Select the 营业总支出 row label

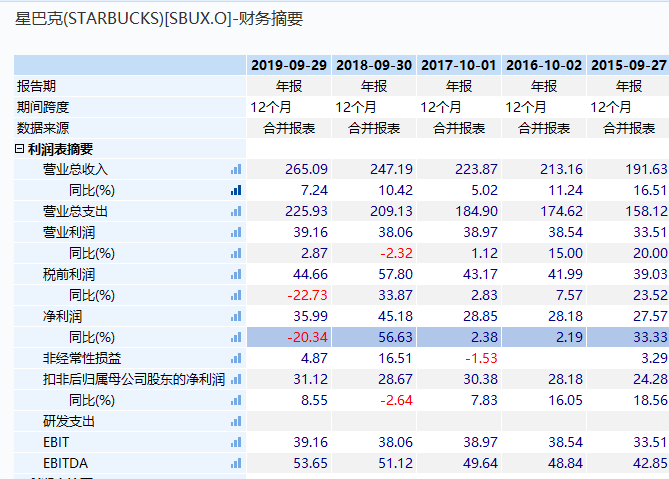75,211
